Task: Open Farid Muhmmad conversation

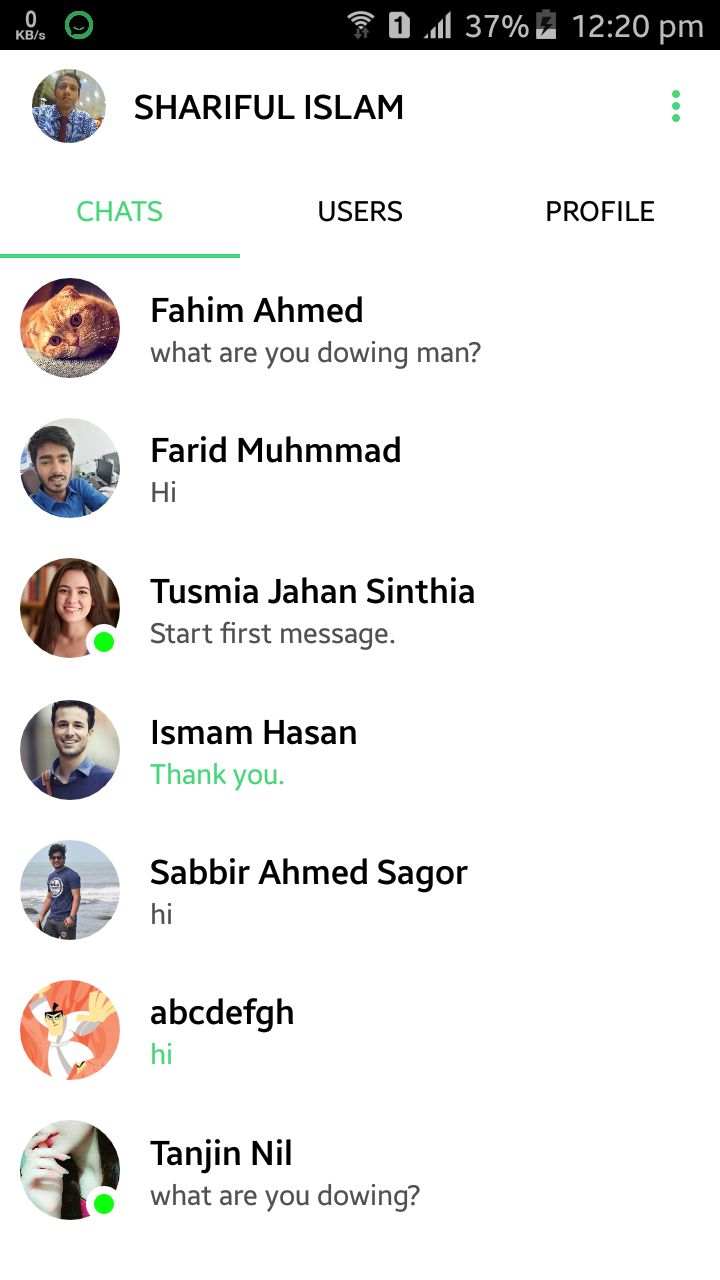Action: pos(400,470)
